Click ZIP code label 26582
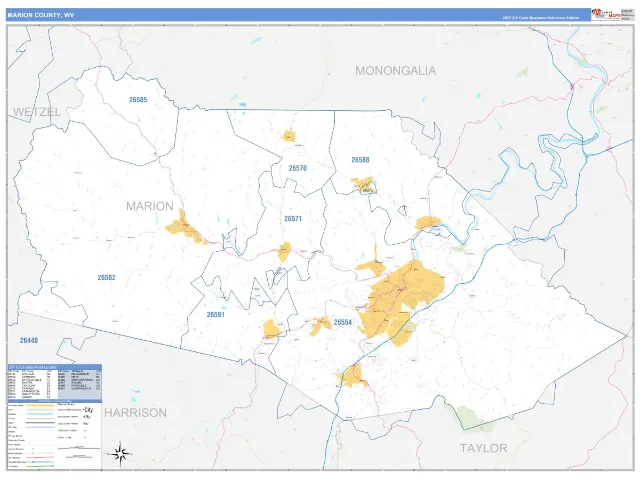This screenshot has width=640, height=480. coord(107,278)
